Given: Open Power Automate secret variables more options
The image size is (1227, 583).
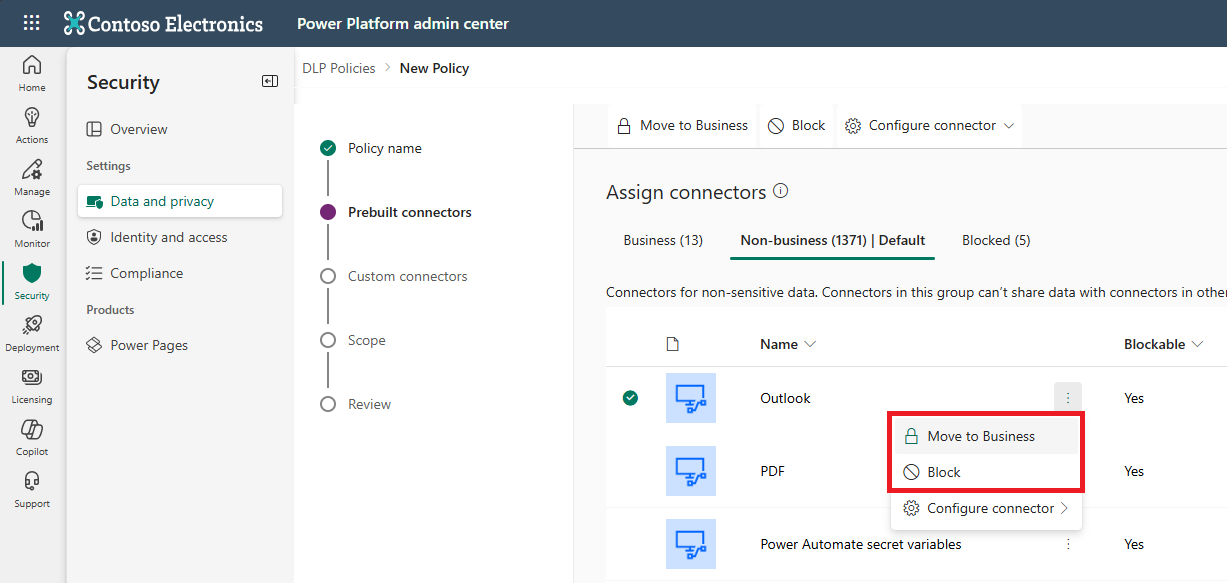Looking at the screenshot, I should 1068,544.
